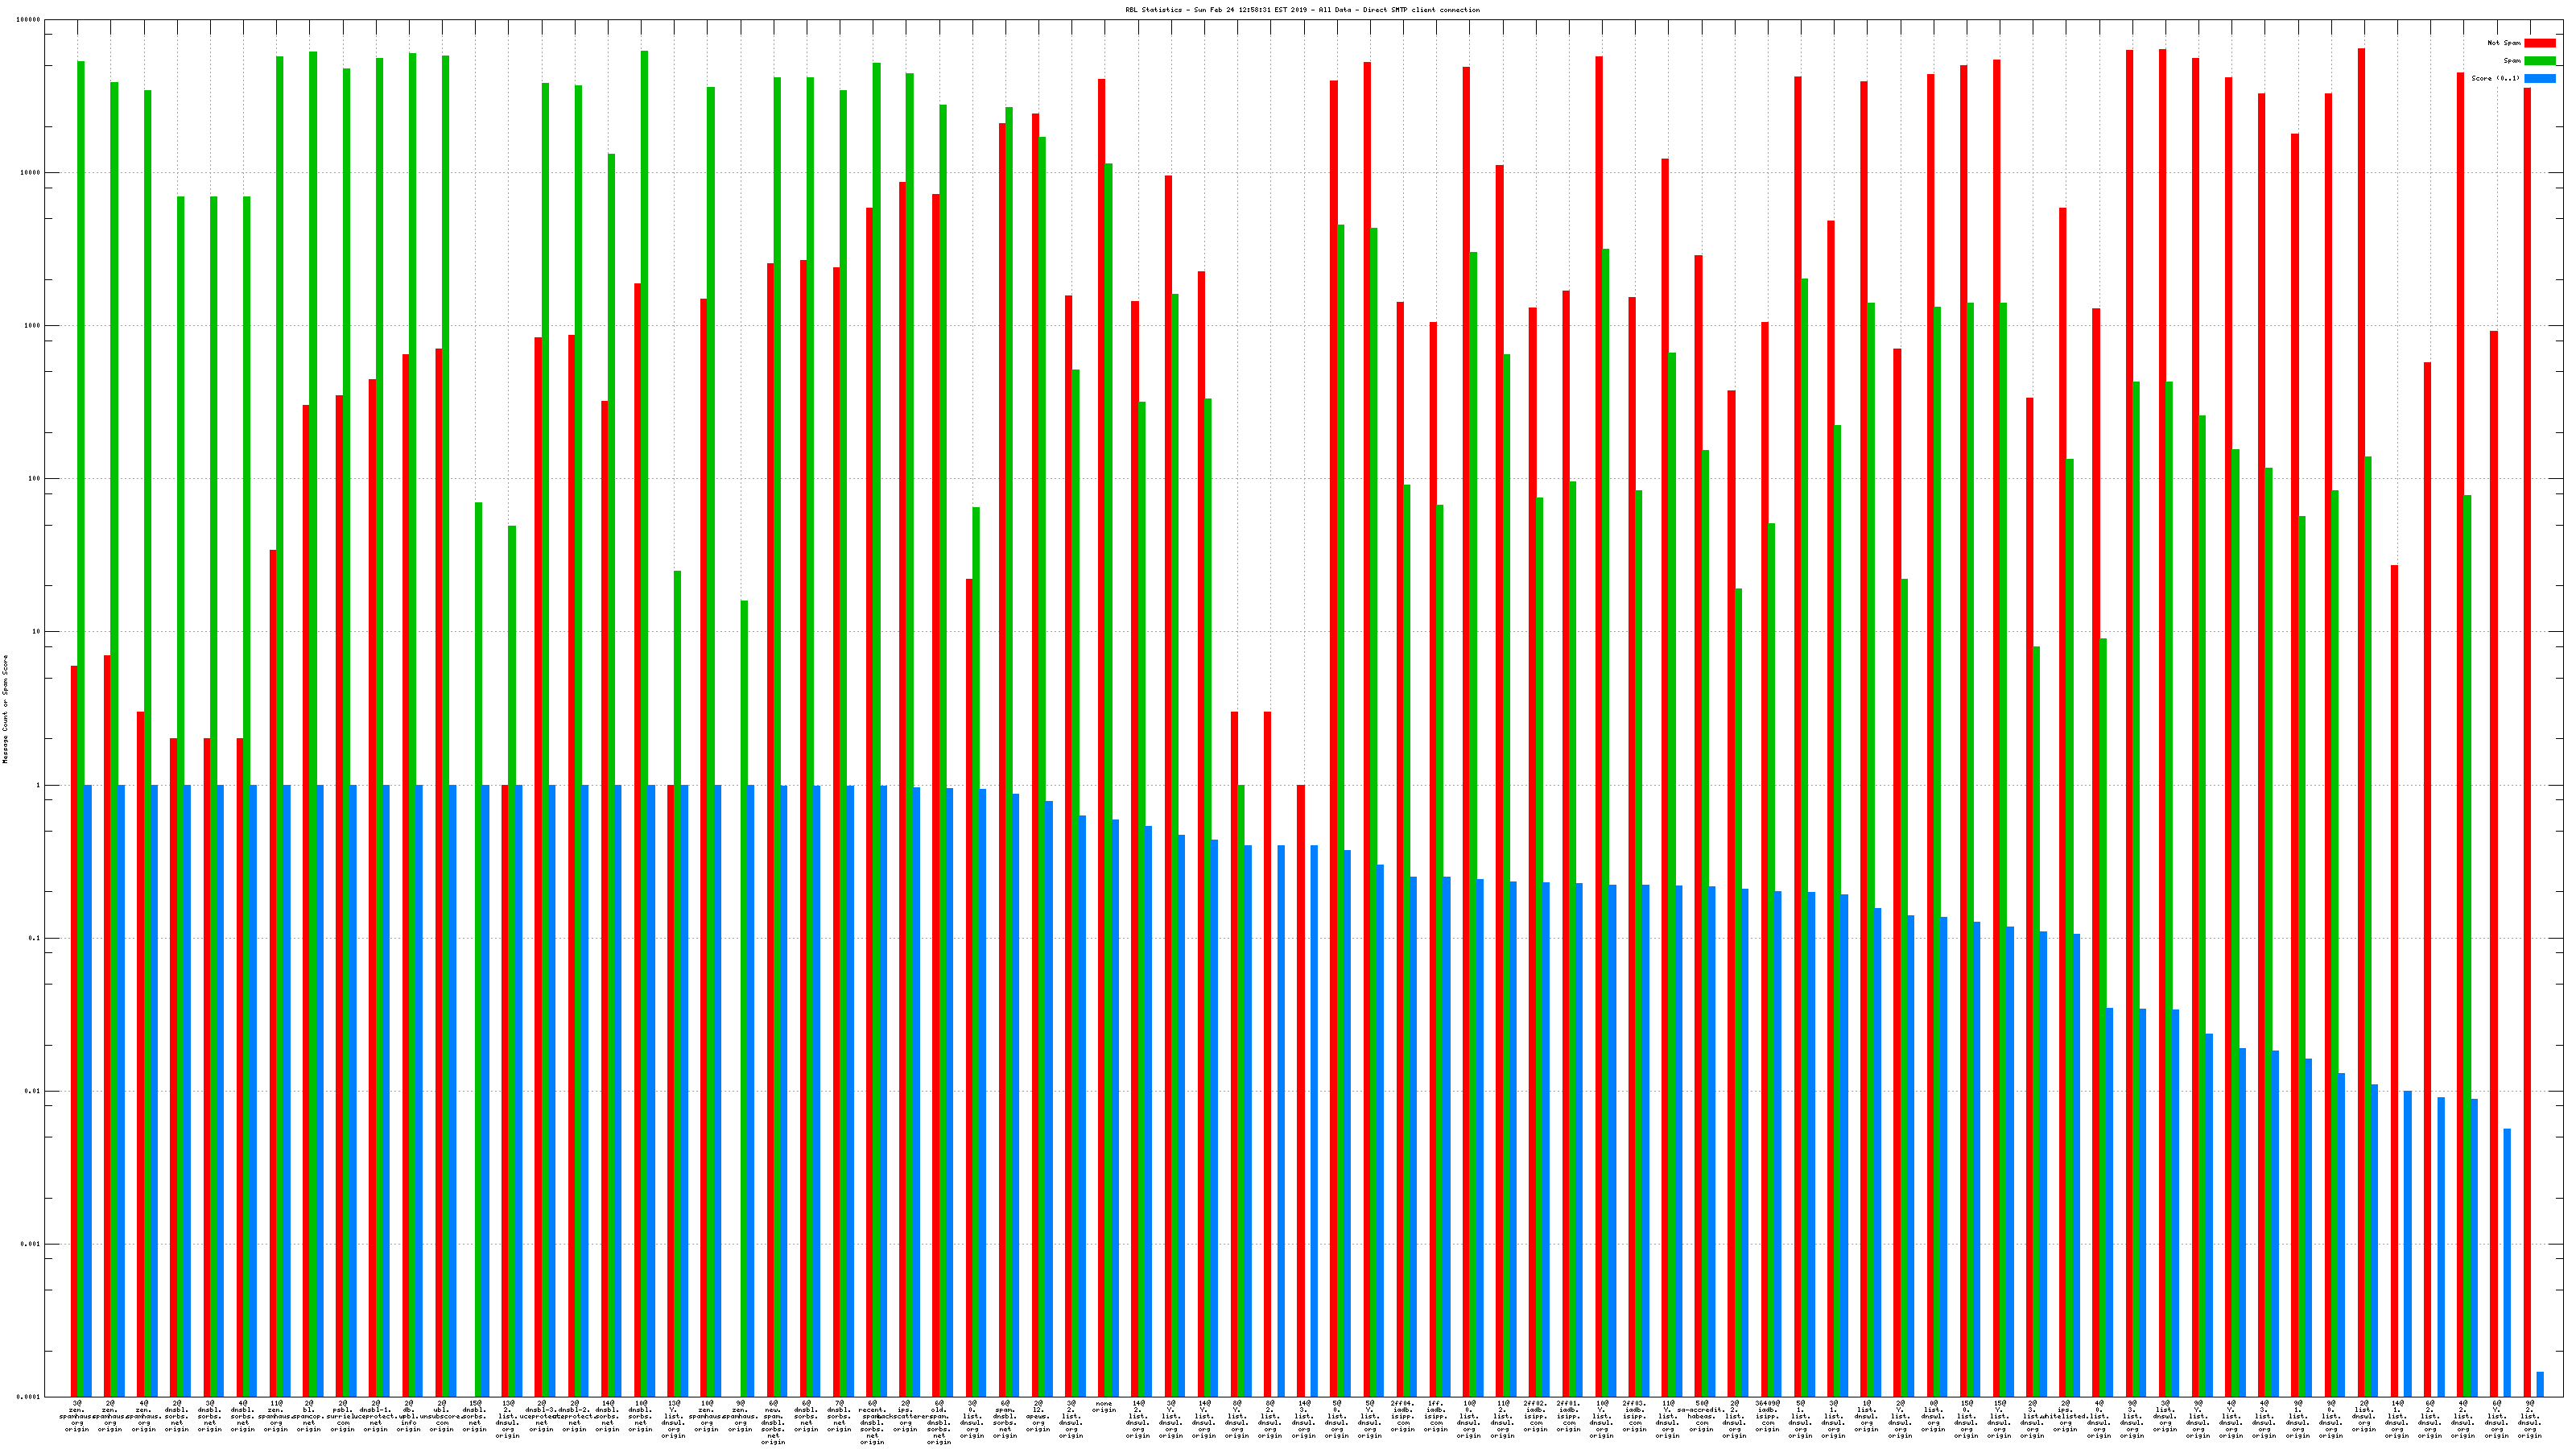
Task: Select the apews.org x-axis label
Action: pos(1038,1416)
